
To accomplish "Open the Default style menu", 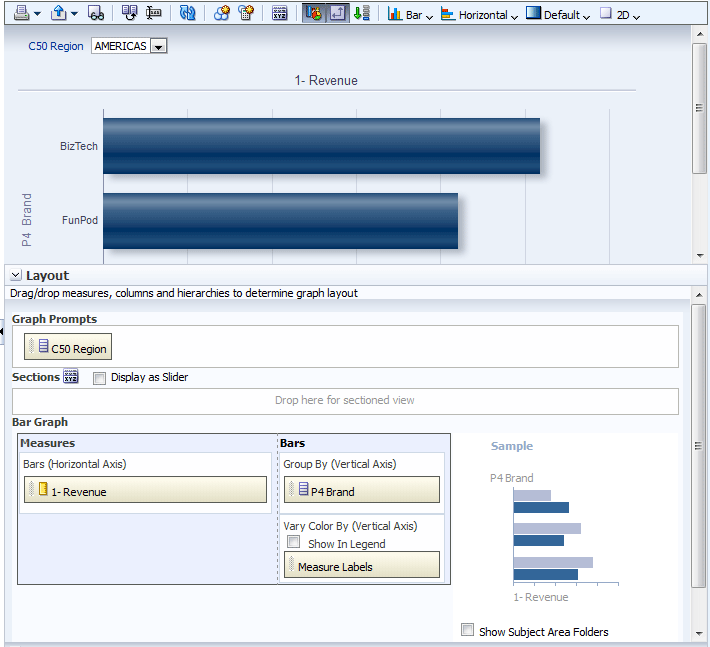I will click(x=558, y=15).
